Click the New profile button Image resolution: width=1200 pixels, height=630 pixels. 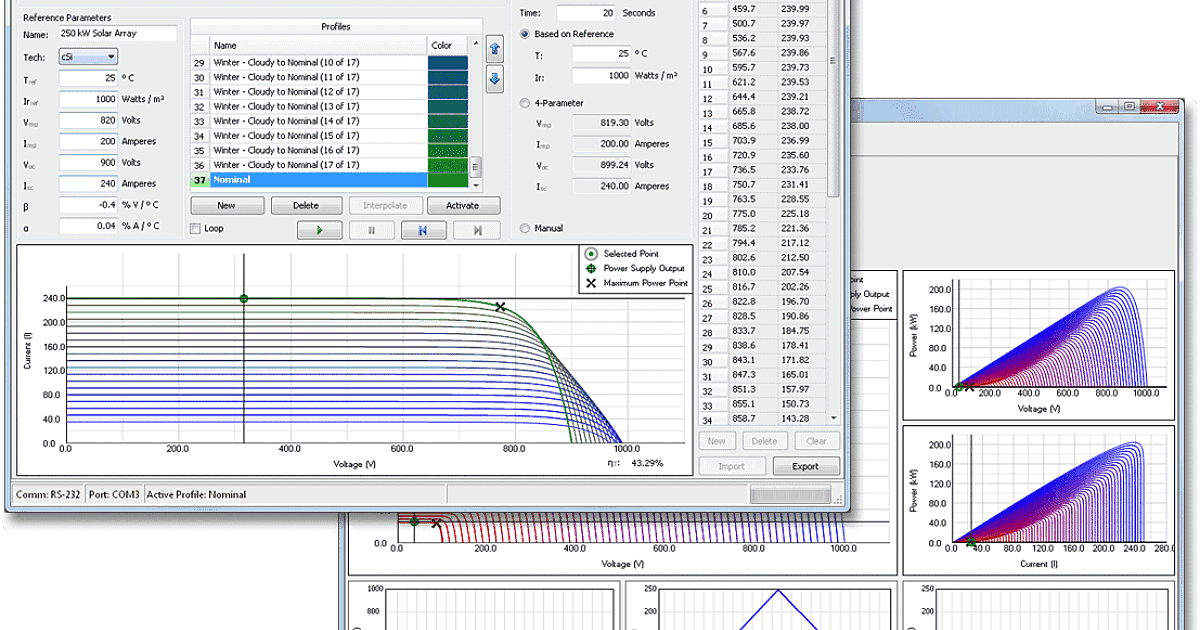point(227,205)
